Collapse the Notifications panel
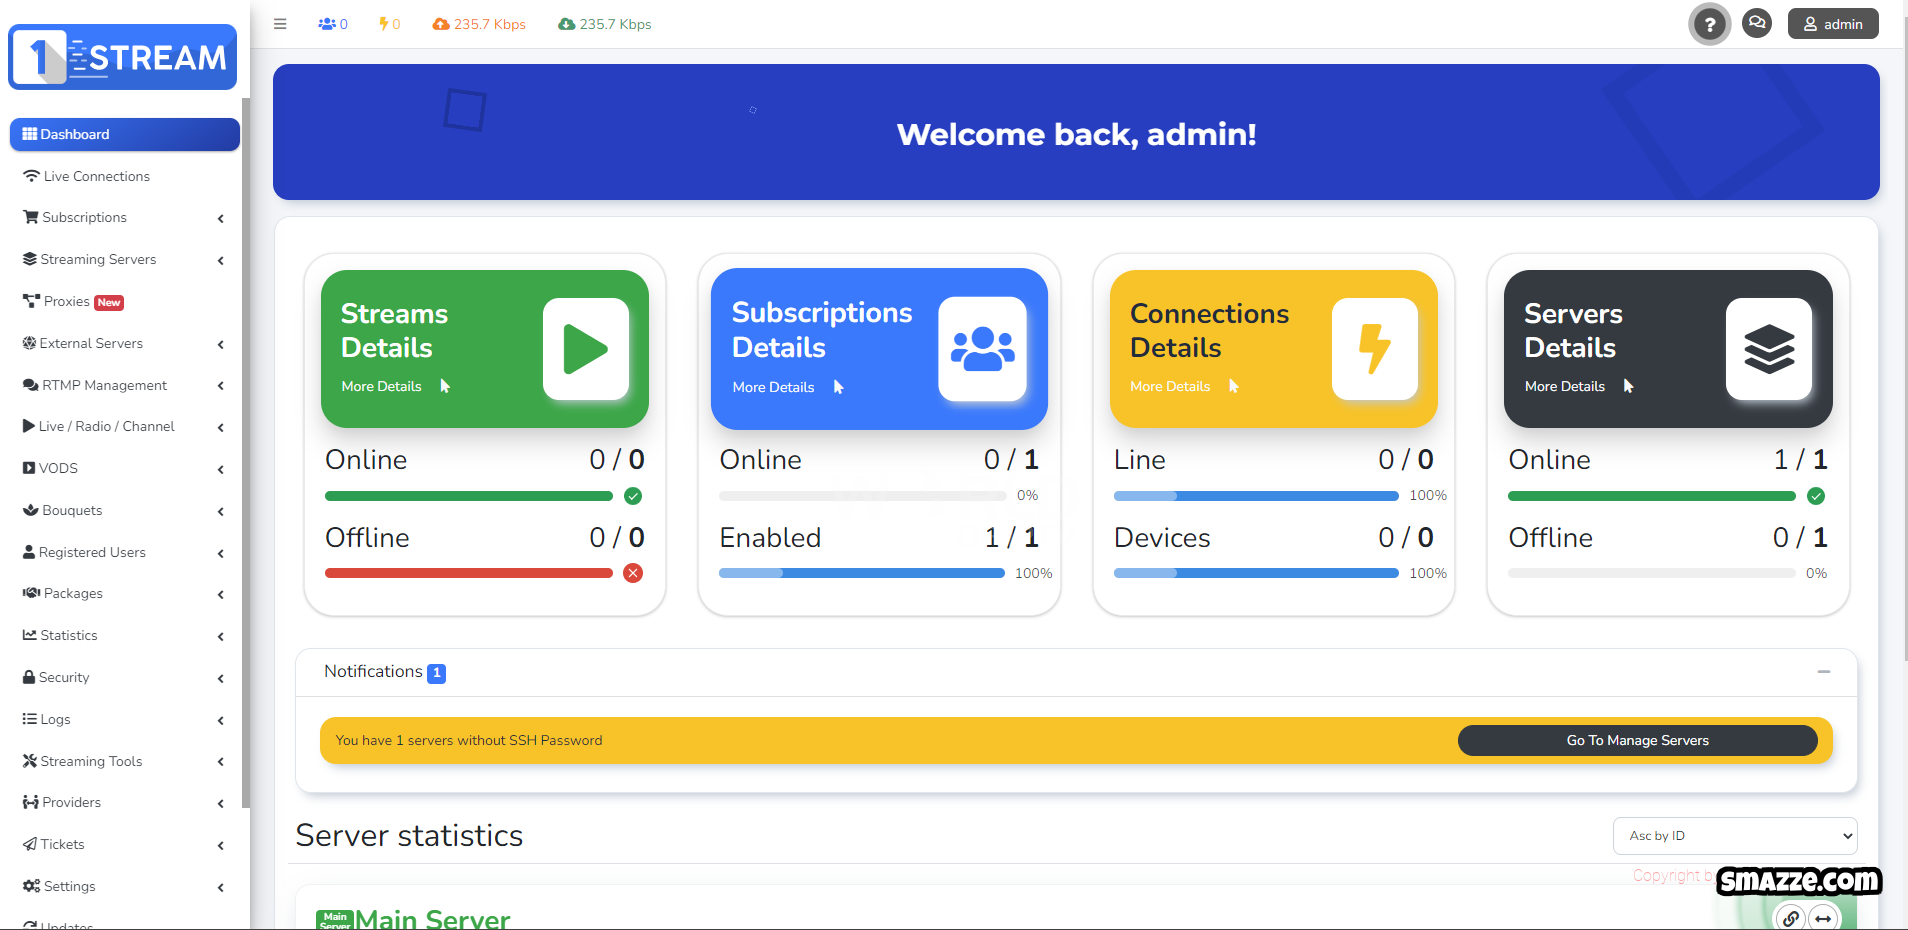 point(1823,672)
